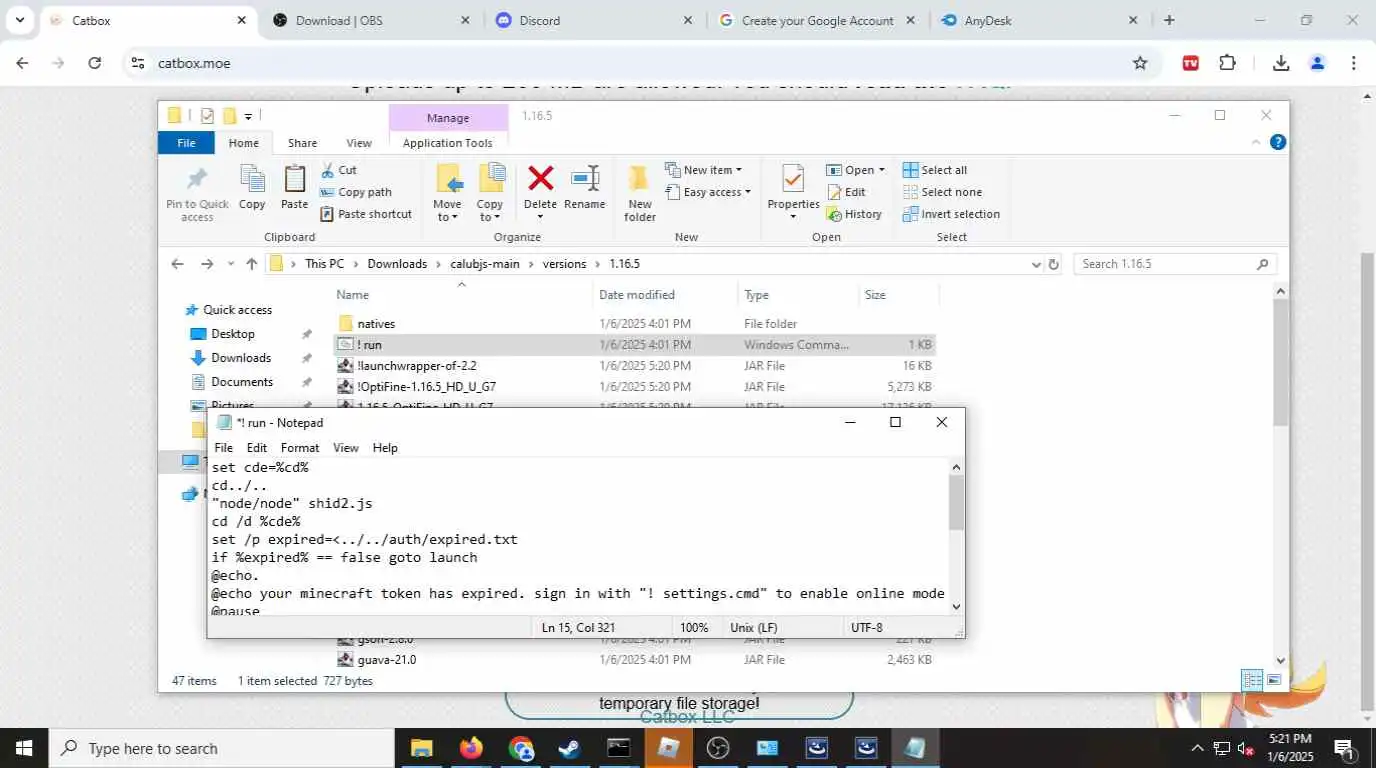Open the Explorer File tab
Viewport: 1376px width, 768px height.
186,143
